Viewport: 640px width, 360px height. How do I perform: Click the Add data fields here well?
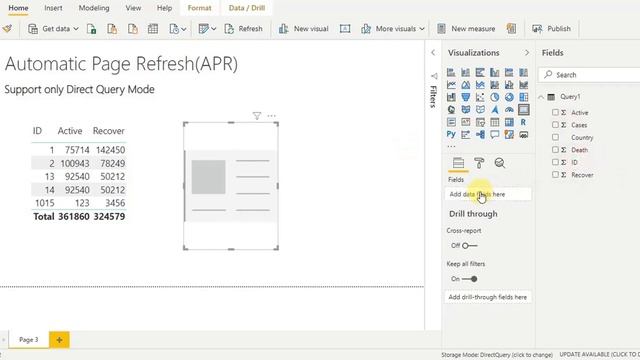tap(488, 194)
